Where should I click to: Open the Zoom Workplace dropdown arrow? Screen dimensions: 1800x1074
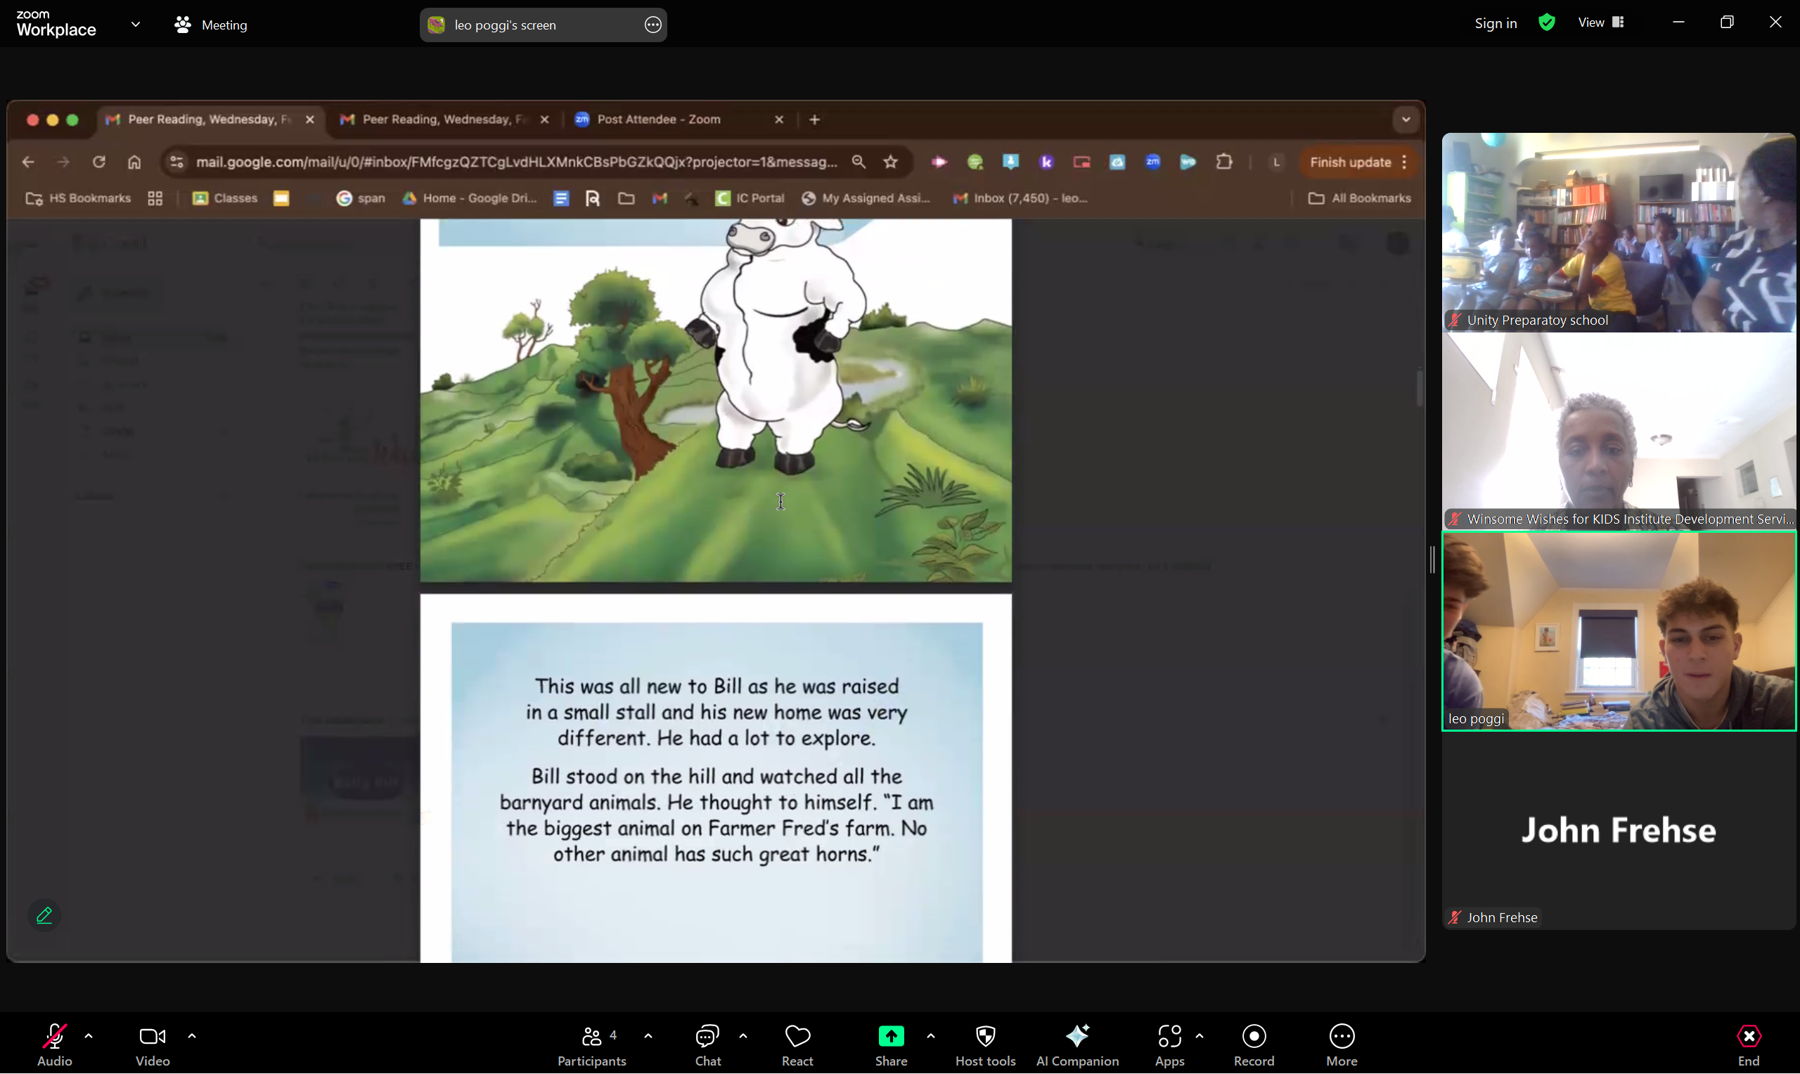[135, 24]
